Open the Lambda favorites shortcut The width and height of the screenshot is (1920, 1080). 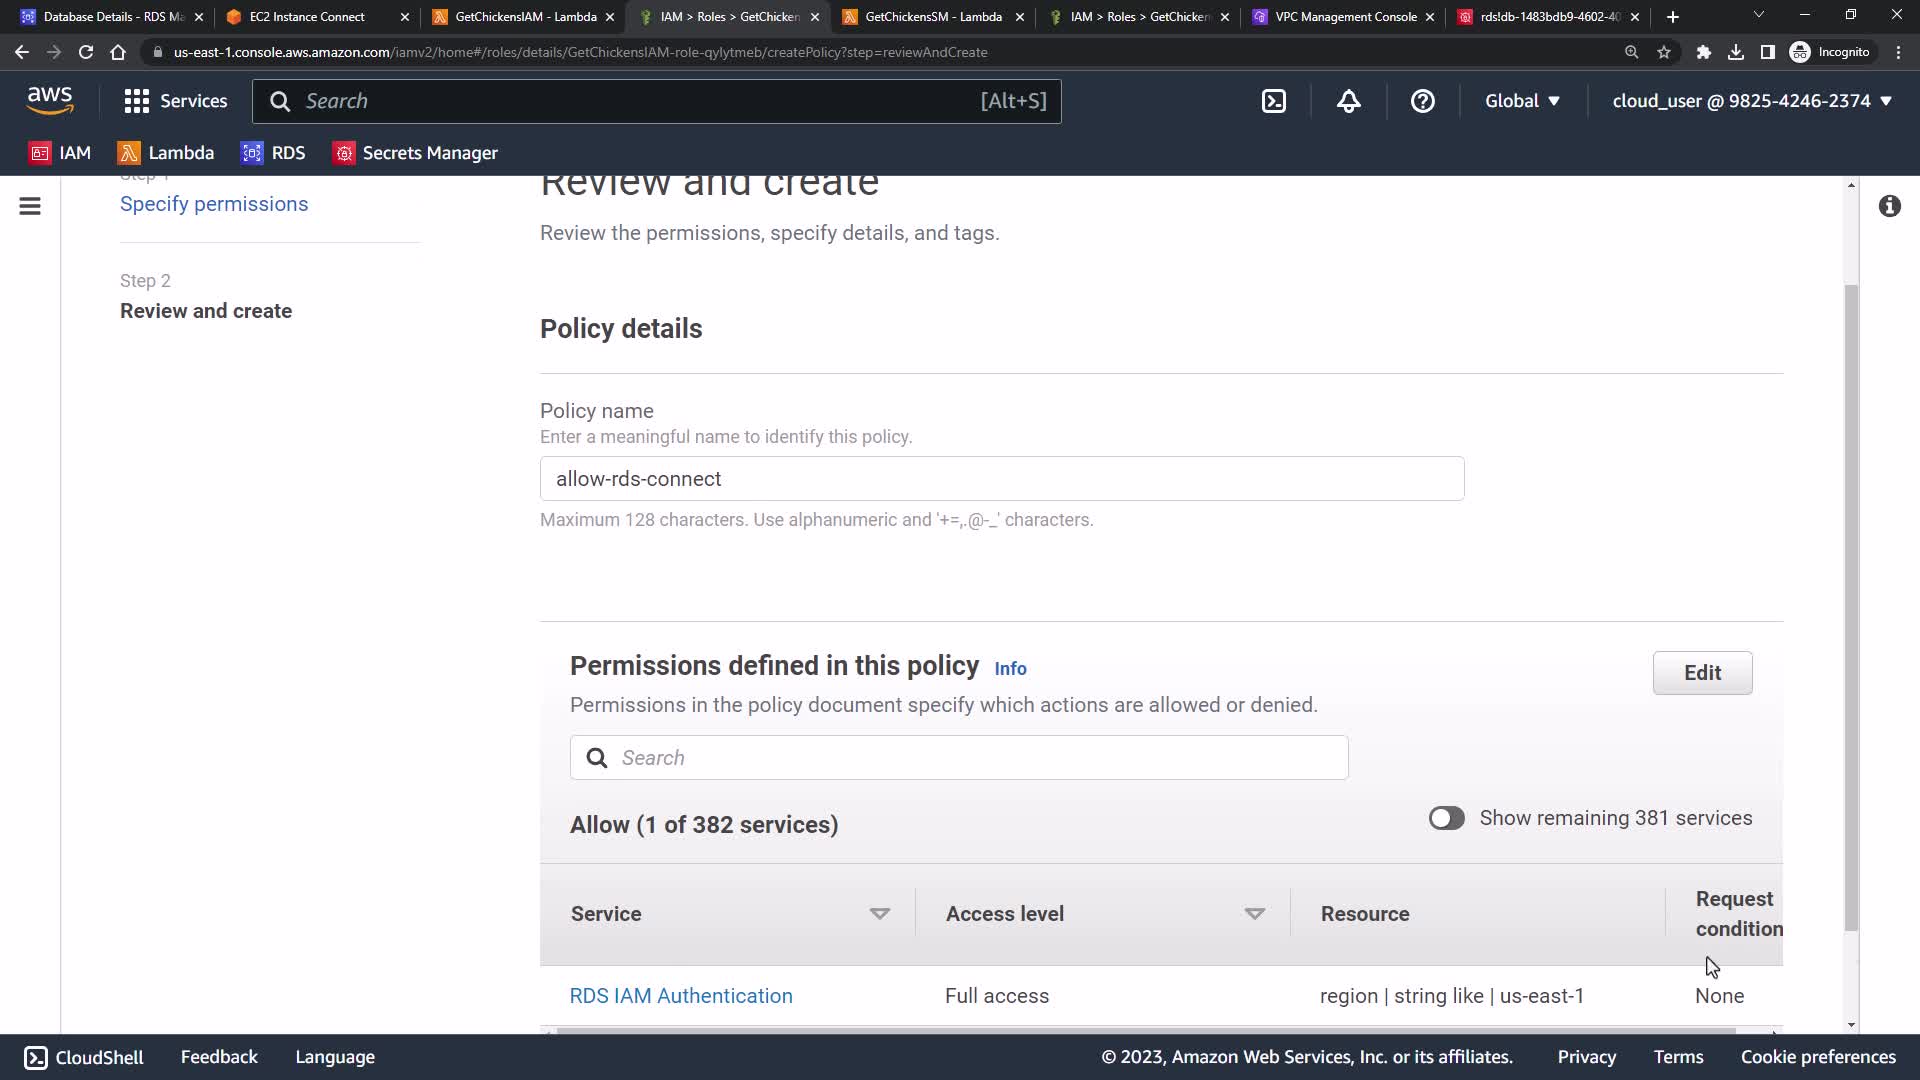tap(166, 153)
